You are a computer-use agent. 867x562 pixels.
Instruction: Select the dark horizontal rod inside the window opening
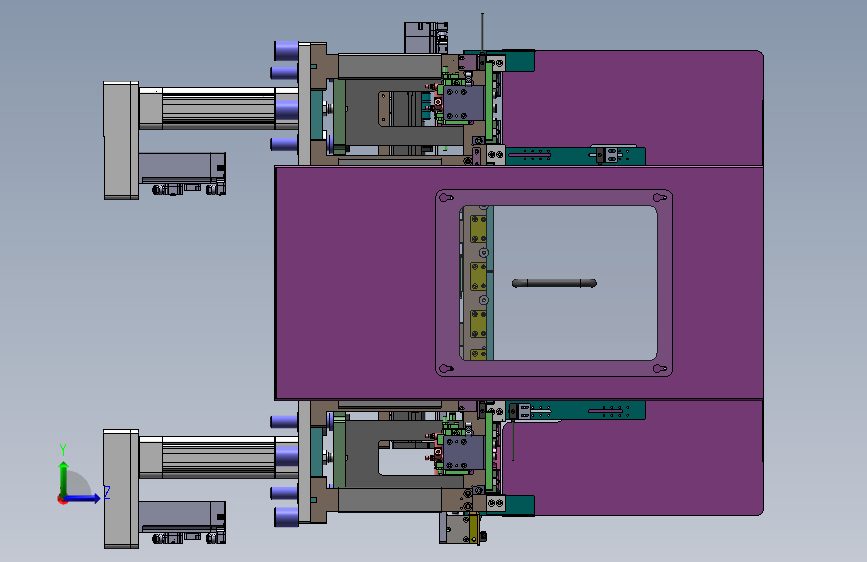click(x=554, y=283)
